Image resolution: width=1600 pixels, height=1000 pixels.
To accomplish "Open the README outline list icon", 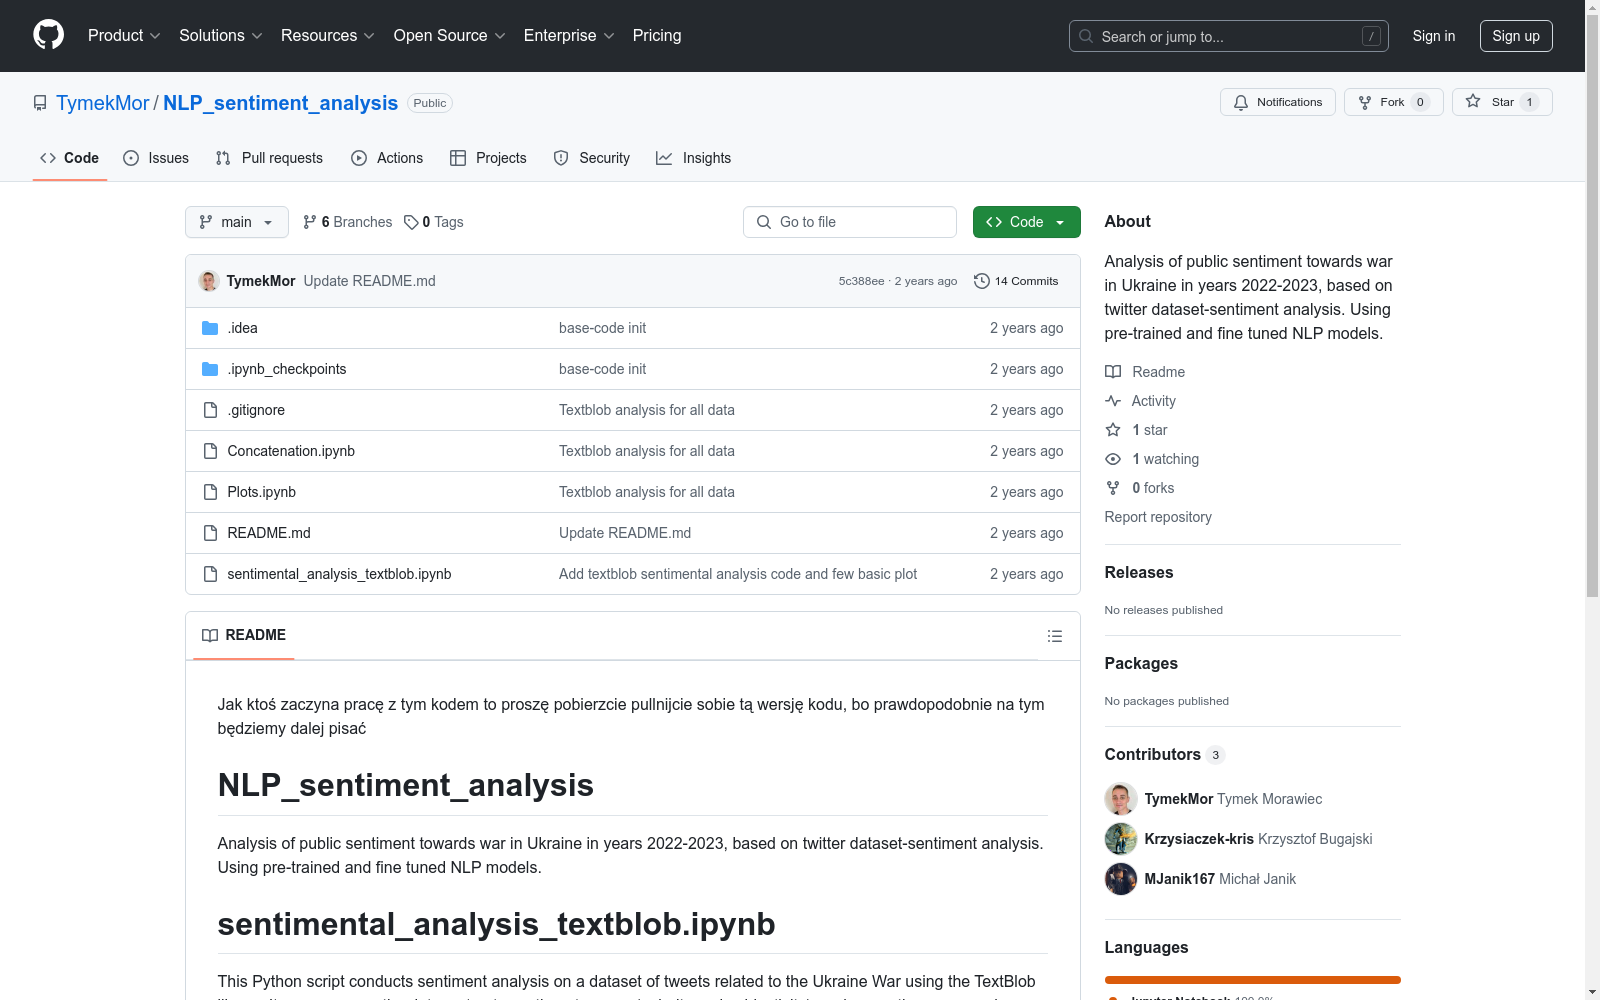I will click(x=1054, y=635).
